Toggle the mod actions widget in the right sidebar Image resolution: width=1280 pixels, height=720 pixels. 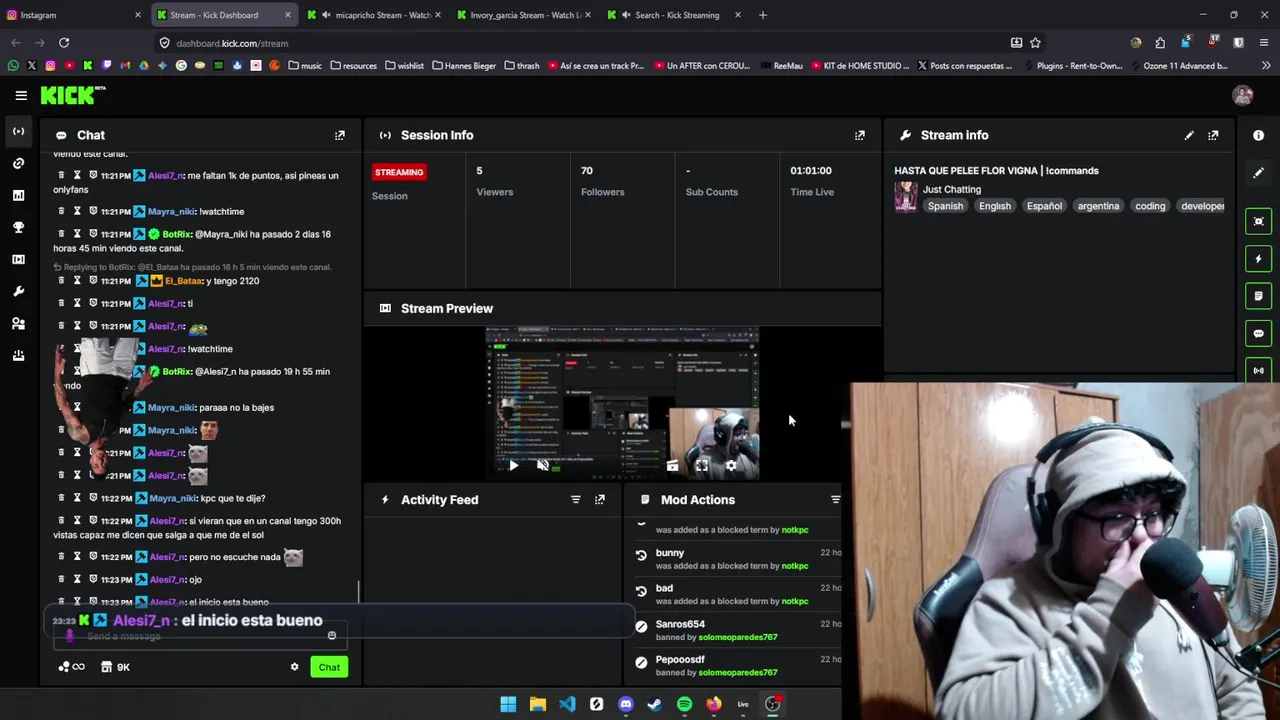pos(1258,296)
